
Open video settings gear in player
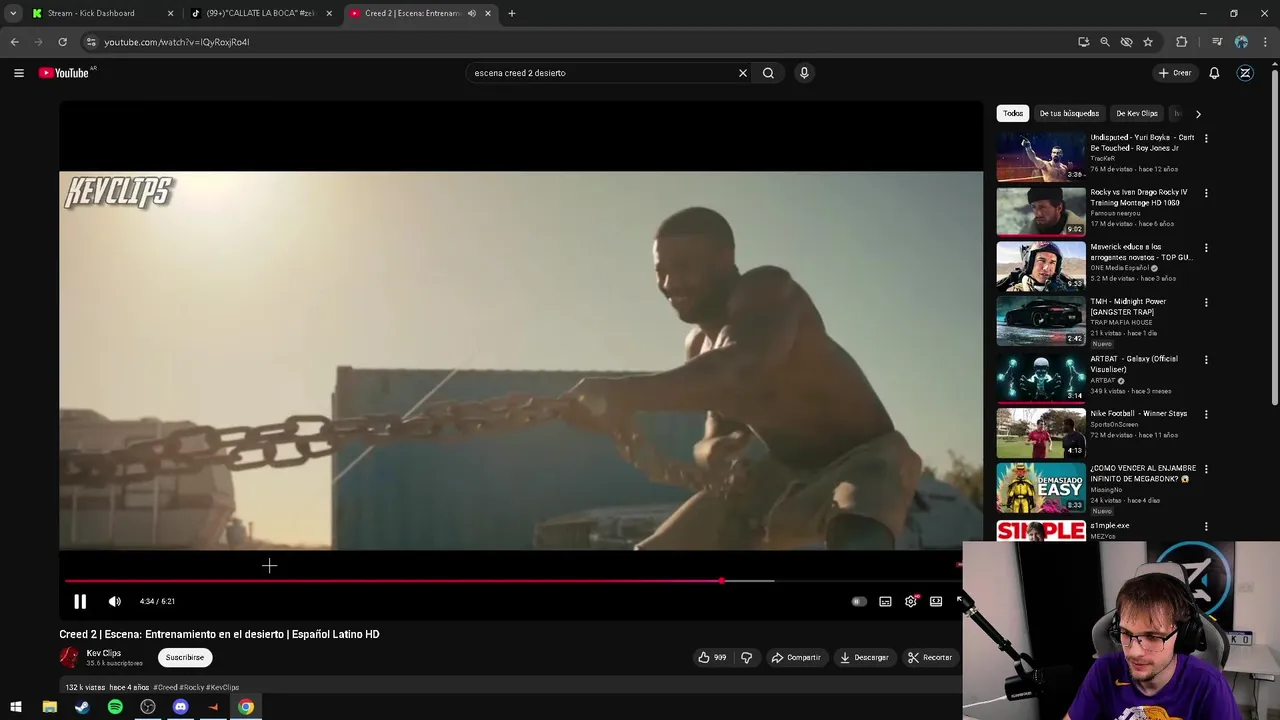911,601
